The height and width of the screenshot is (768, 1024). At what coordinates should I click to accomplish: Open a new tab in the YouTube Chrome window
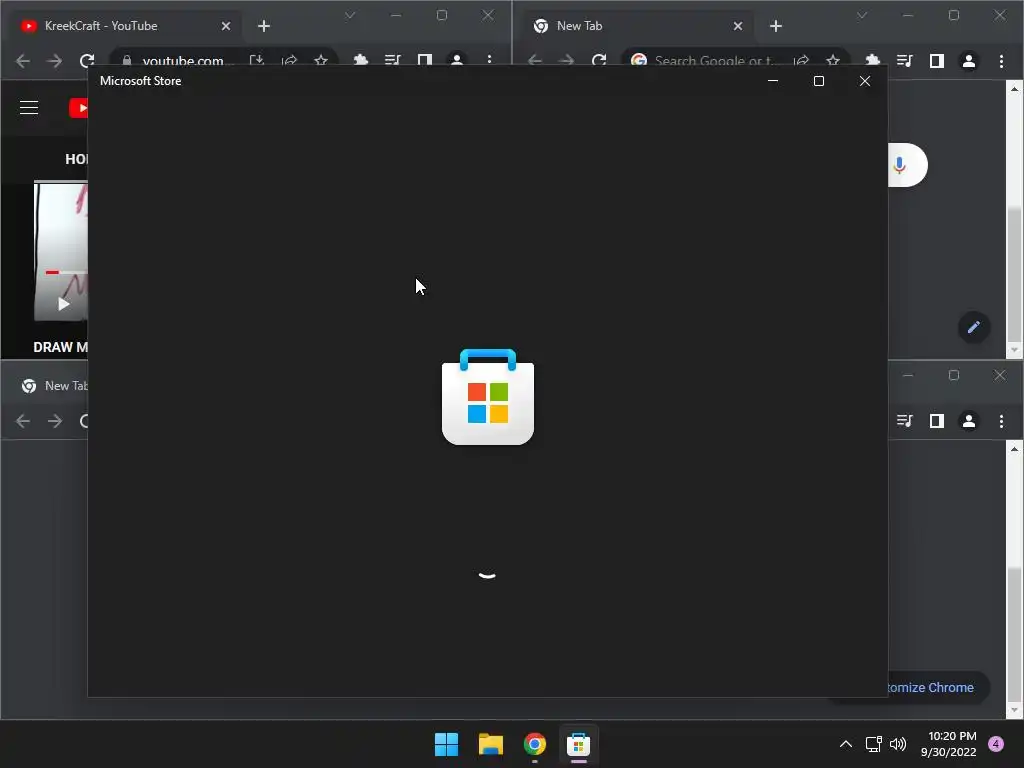coord(264,26)
